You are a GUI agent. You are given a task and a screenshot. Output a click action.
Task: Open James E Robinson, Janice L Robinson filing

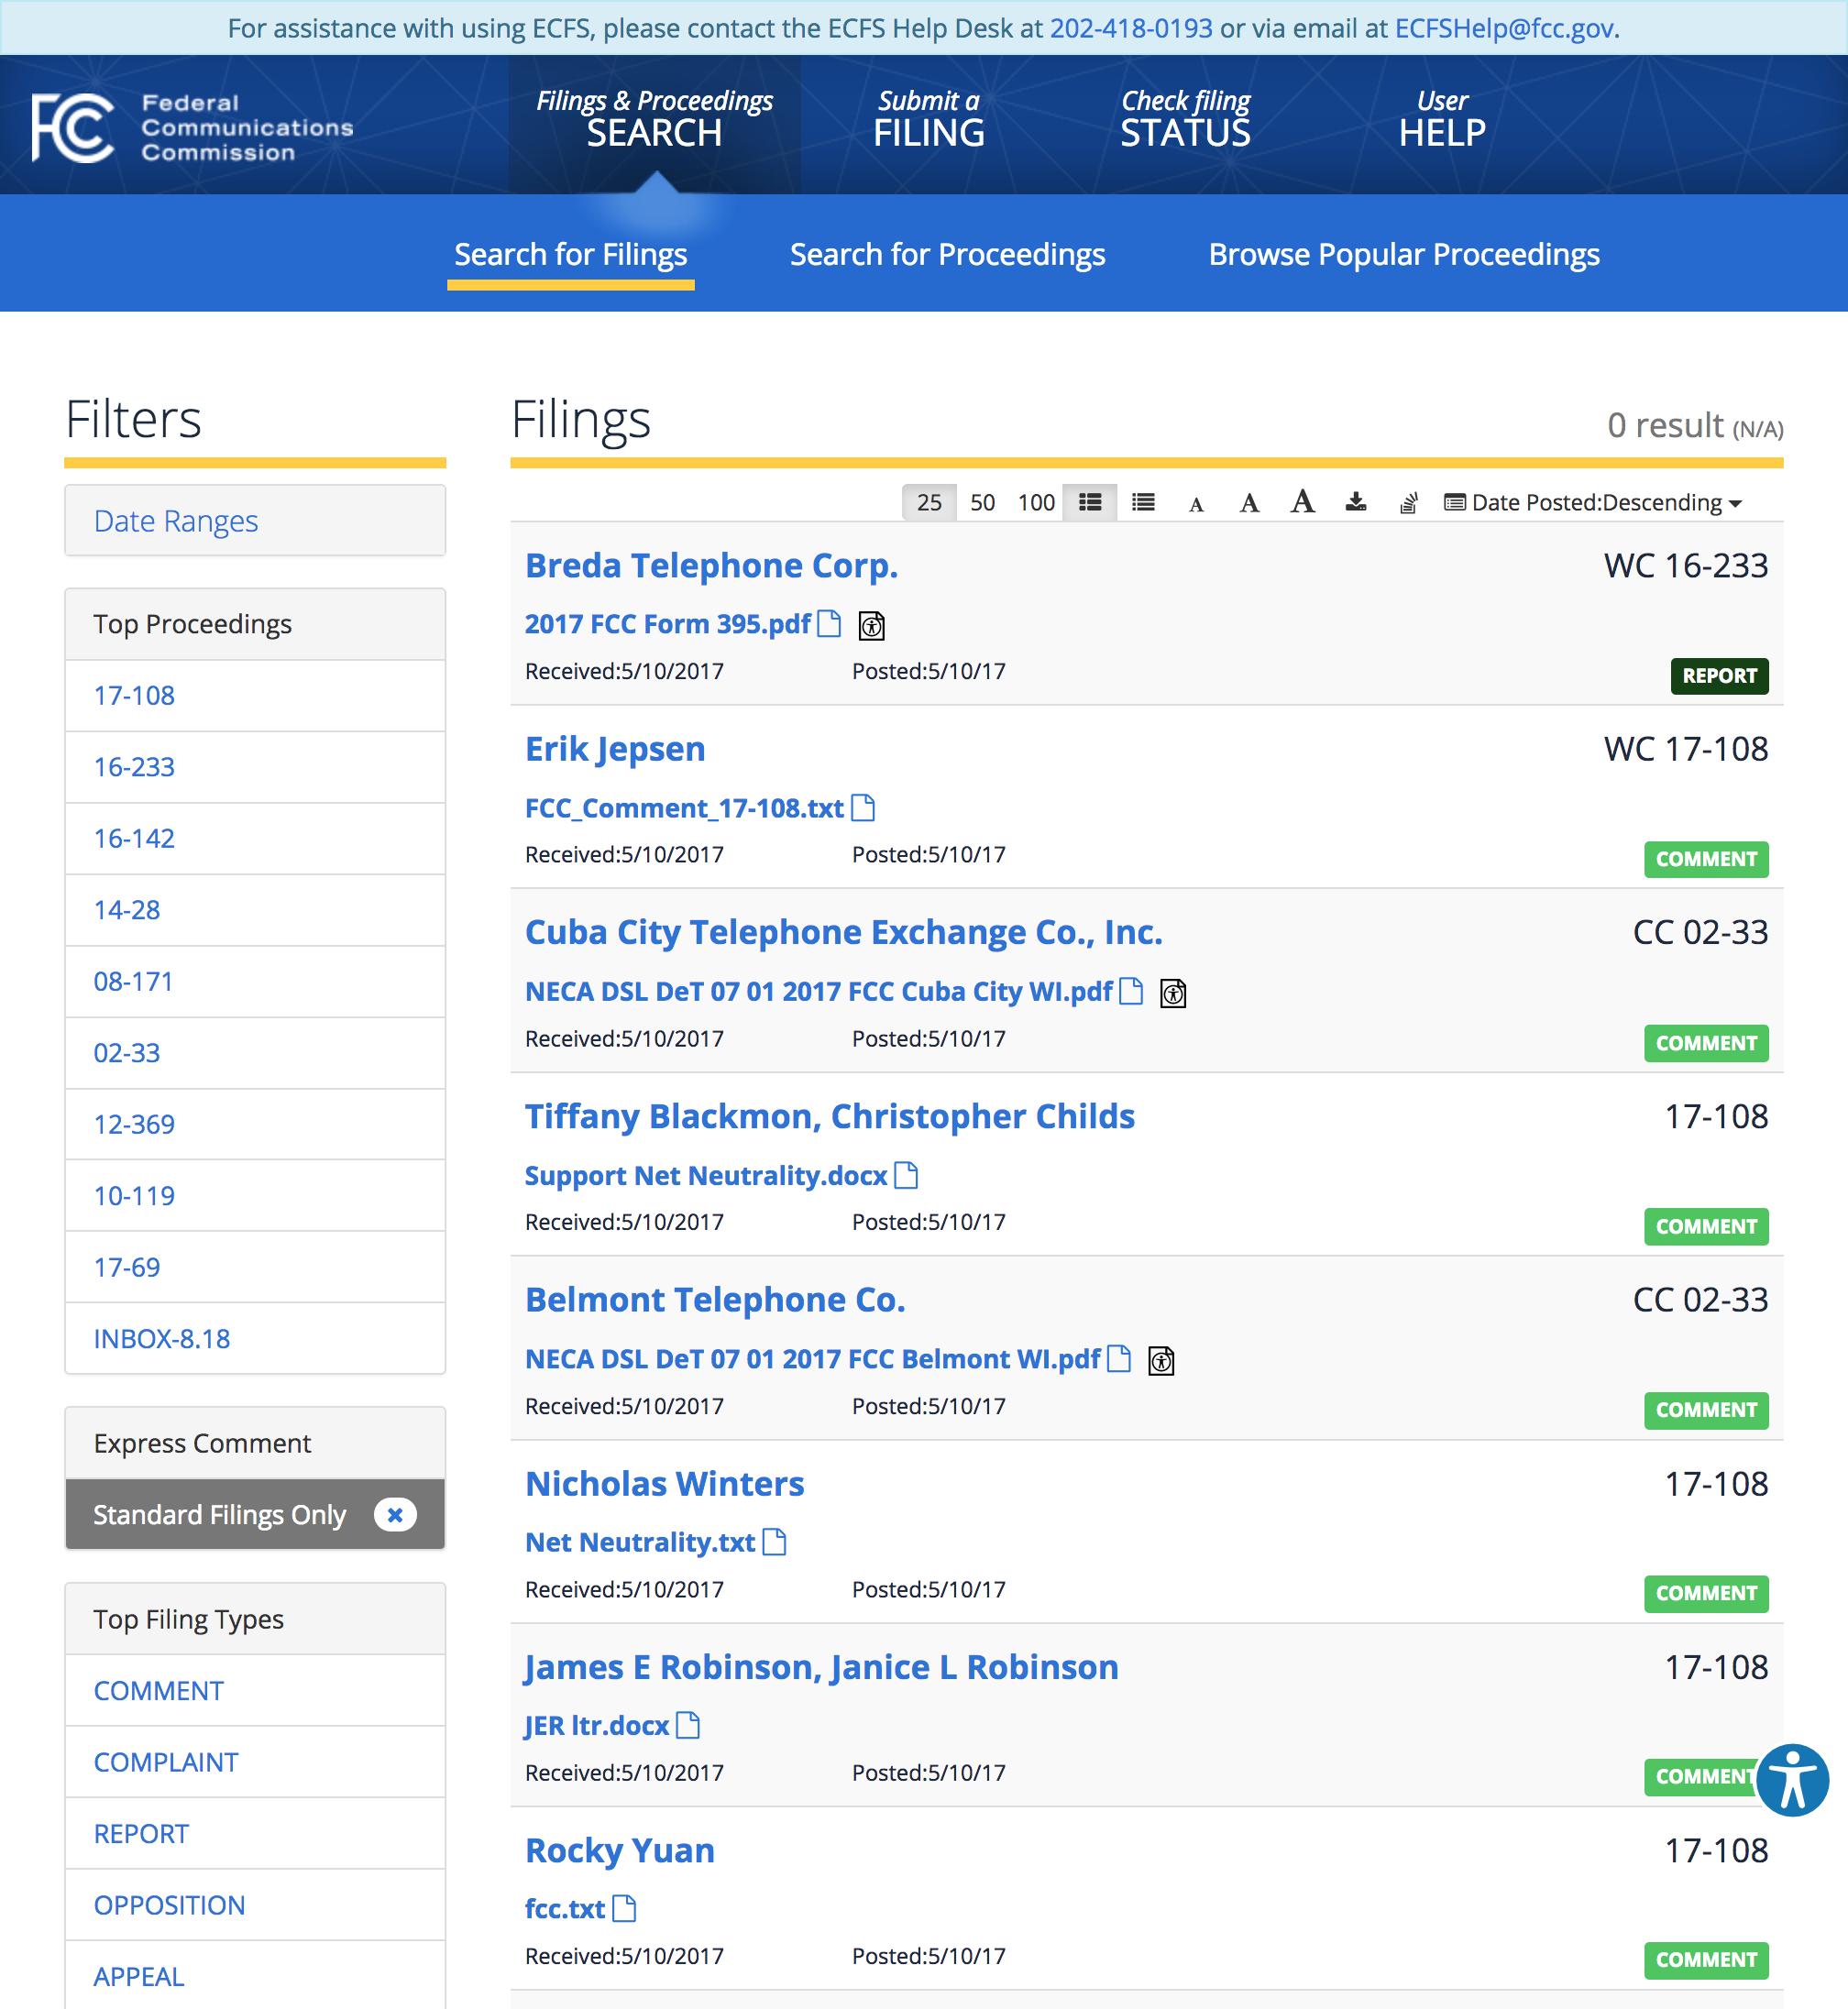pos(821,1667)
